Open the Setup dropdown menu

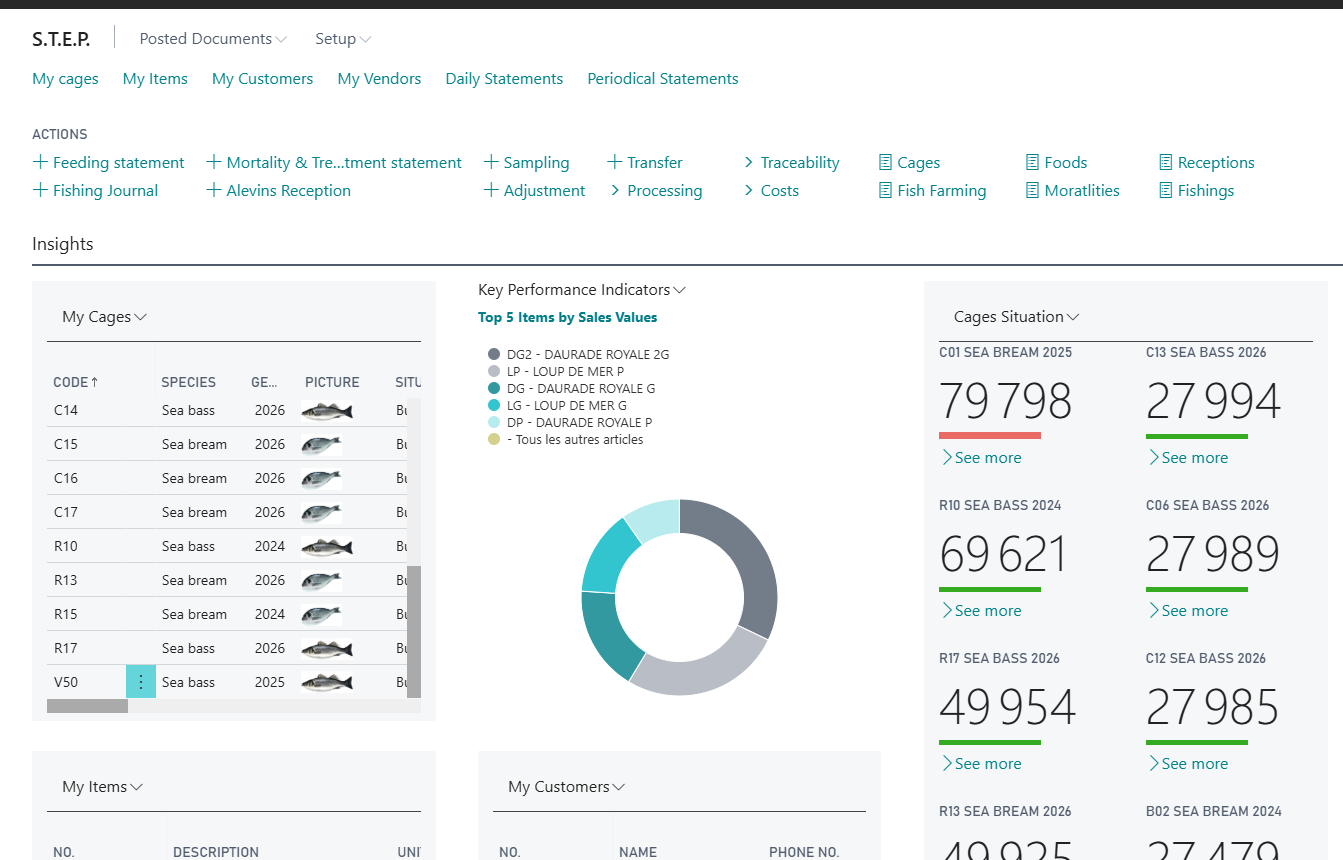point(343,39)
